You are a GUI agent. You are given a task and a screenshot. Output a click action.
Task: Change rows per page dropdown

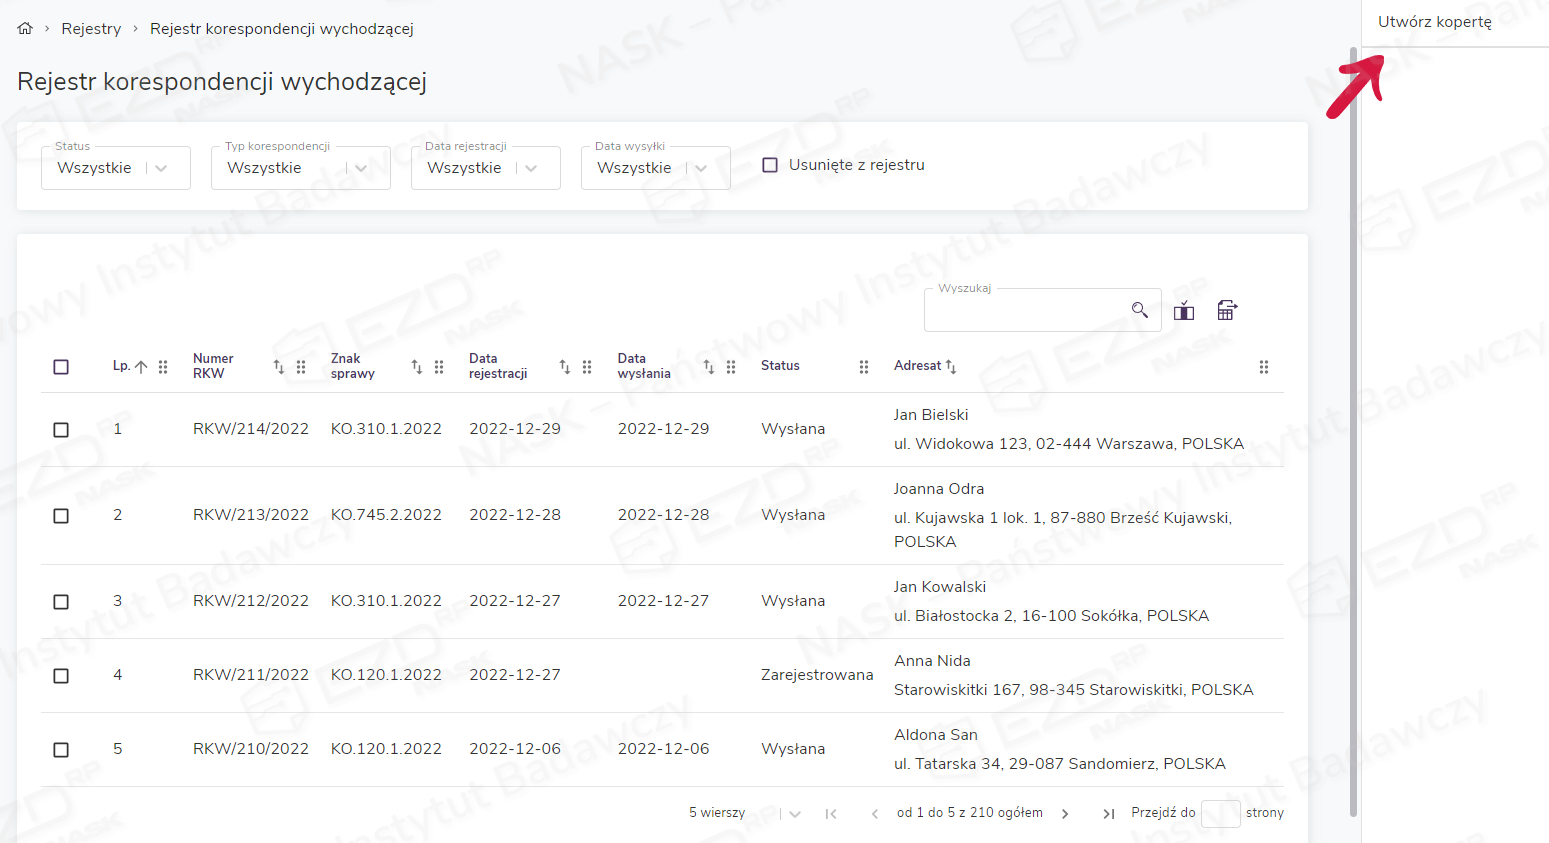tap(794, 814)
